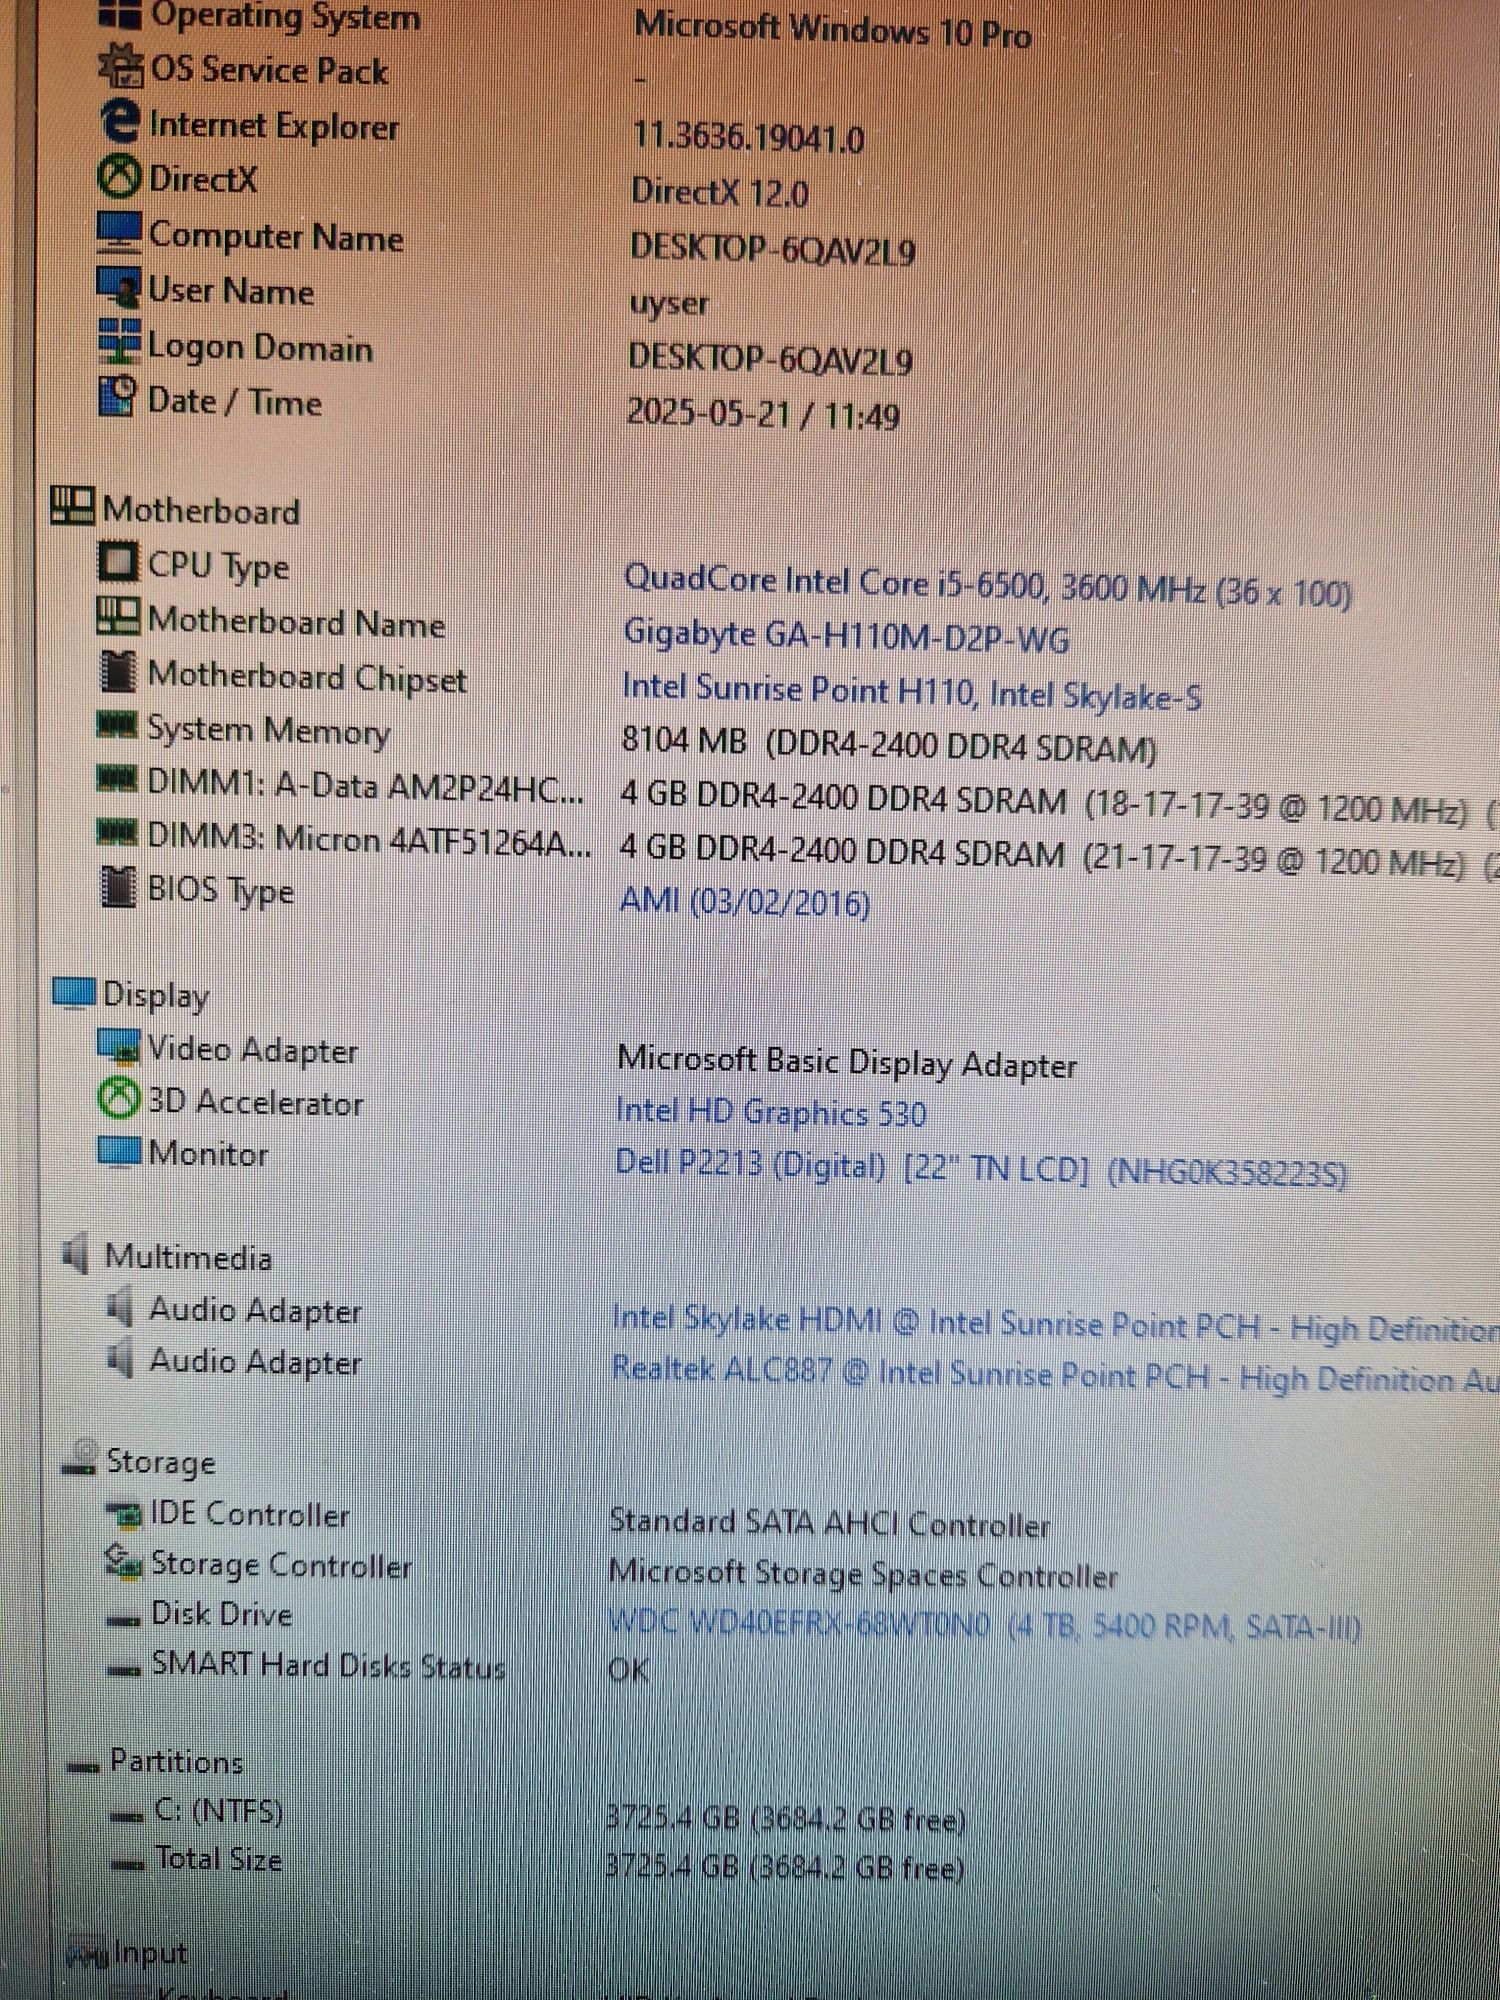This screenshot has width=1500, height=2000.
Task: Select the 2025-05-21 / 11:49 value
Action: click(763, 413)
